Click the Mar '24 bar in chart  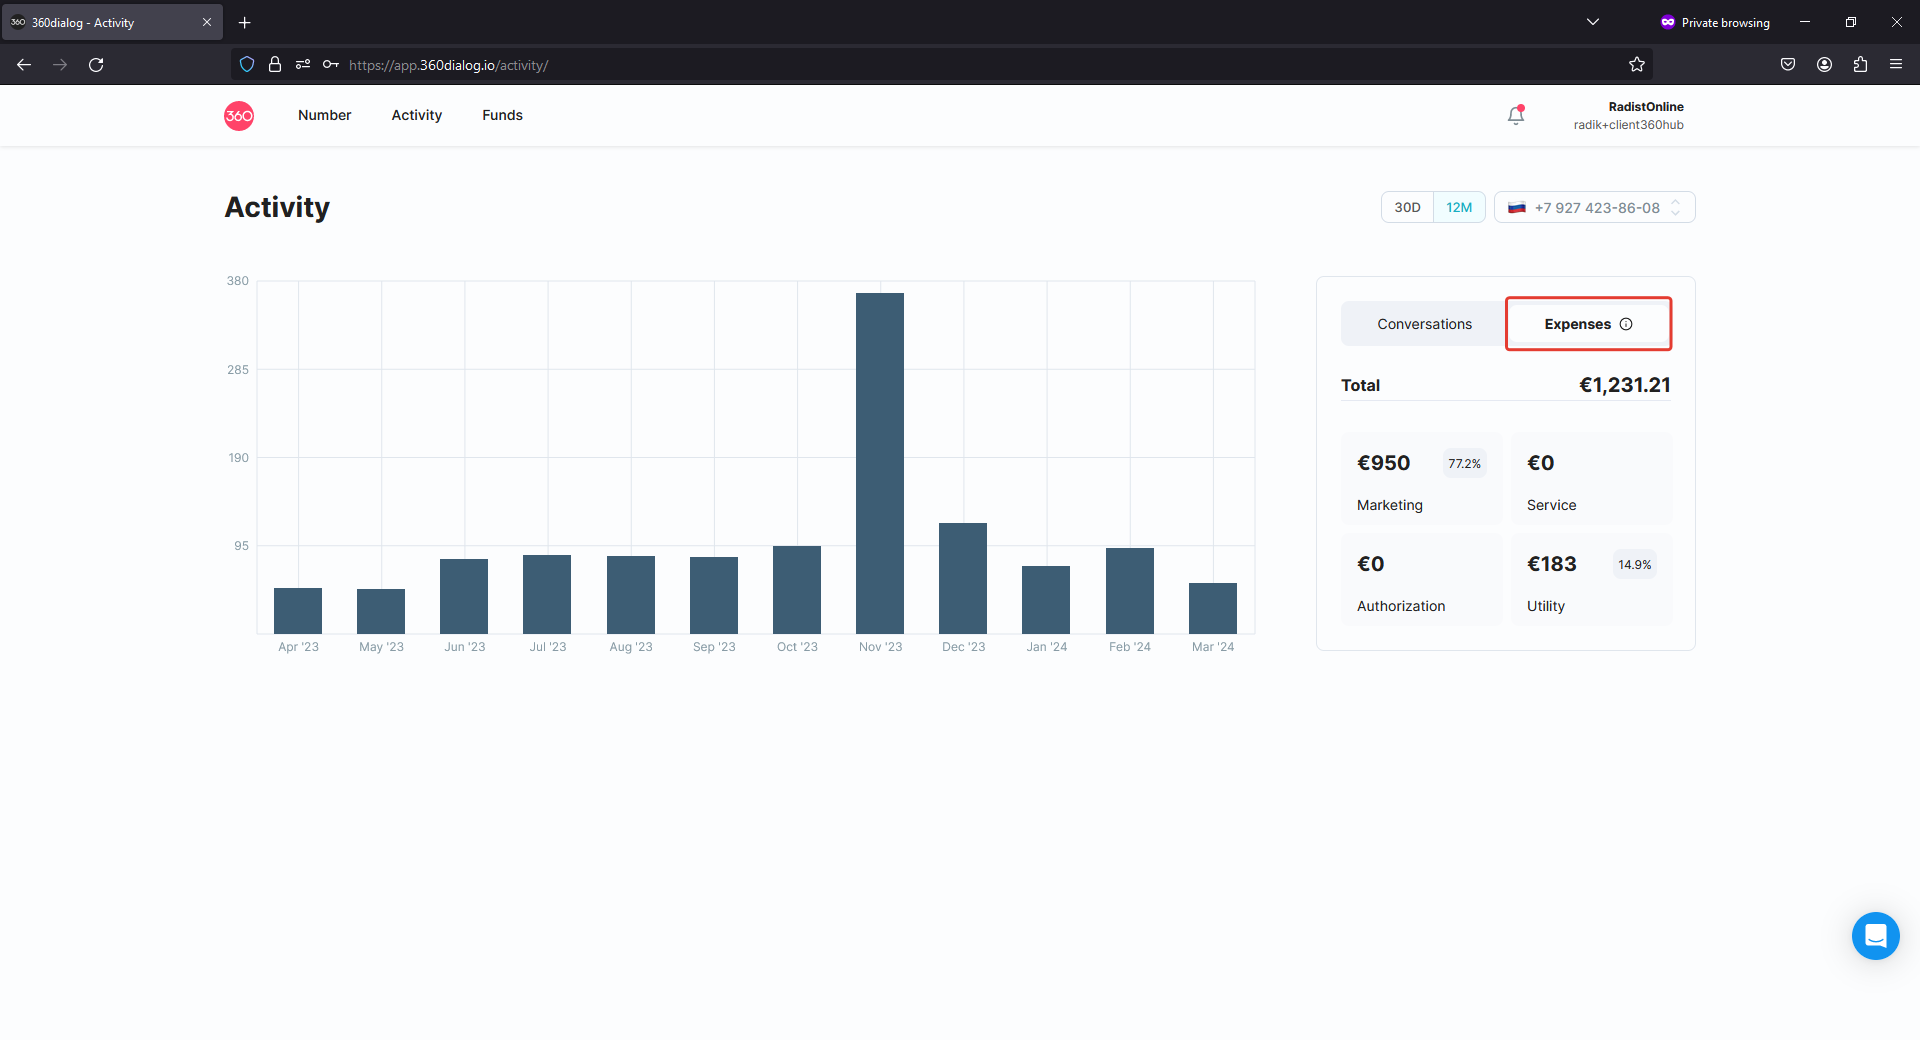point(1213,608)
